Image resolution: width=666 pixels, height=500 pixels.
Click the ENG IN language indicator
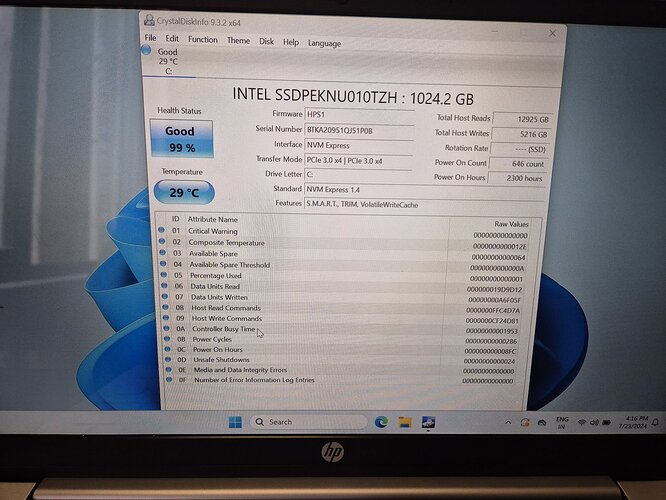pyautogui.click(x=561, y=422)
